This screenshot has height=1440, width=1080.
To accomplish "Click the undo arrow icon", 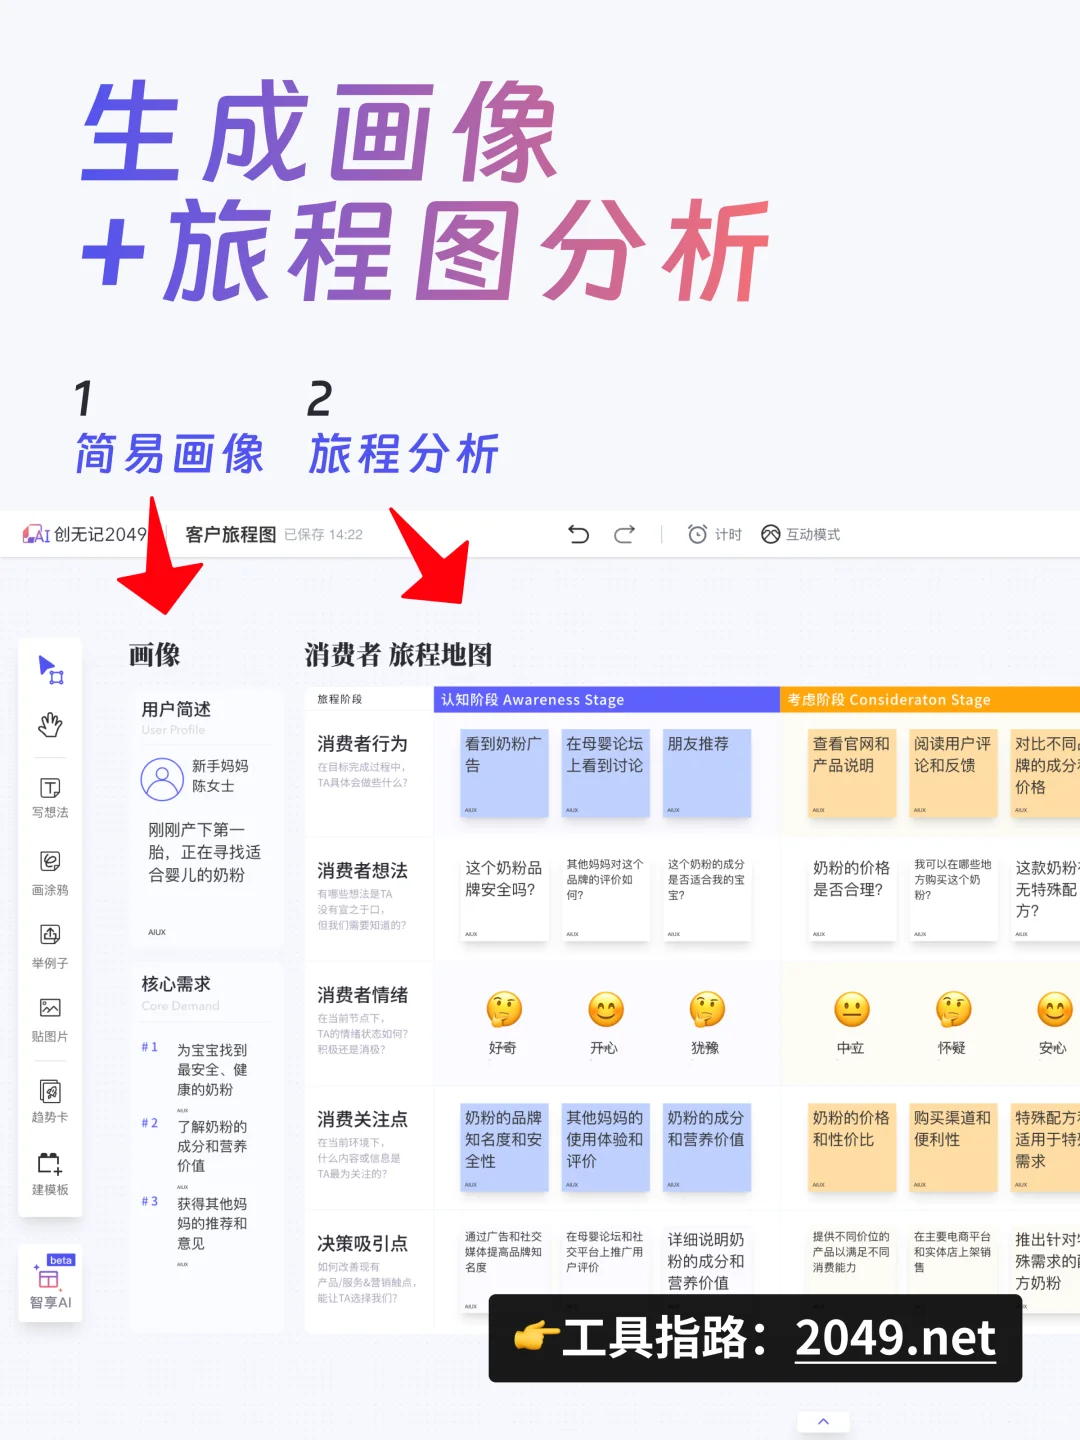I will coord(578,534).
